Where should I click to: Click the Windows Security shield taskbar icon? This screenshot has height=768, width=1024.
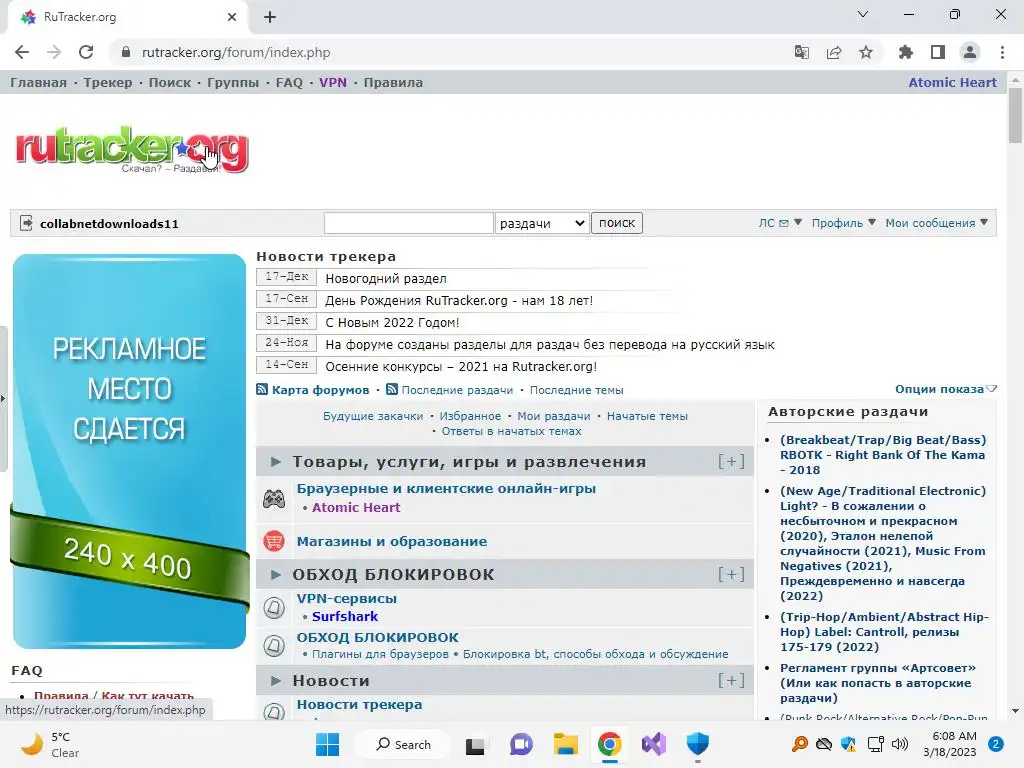(697, 744)
